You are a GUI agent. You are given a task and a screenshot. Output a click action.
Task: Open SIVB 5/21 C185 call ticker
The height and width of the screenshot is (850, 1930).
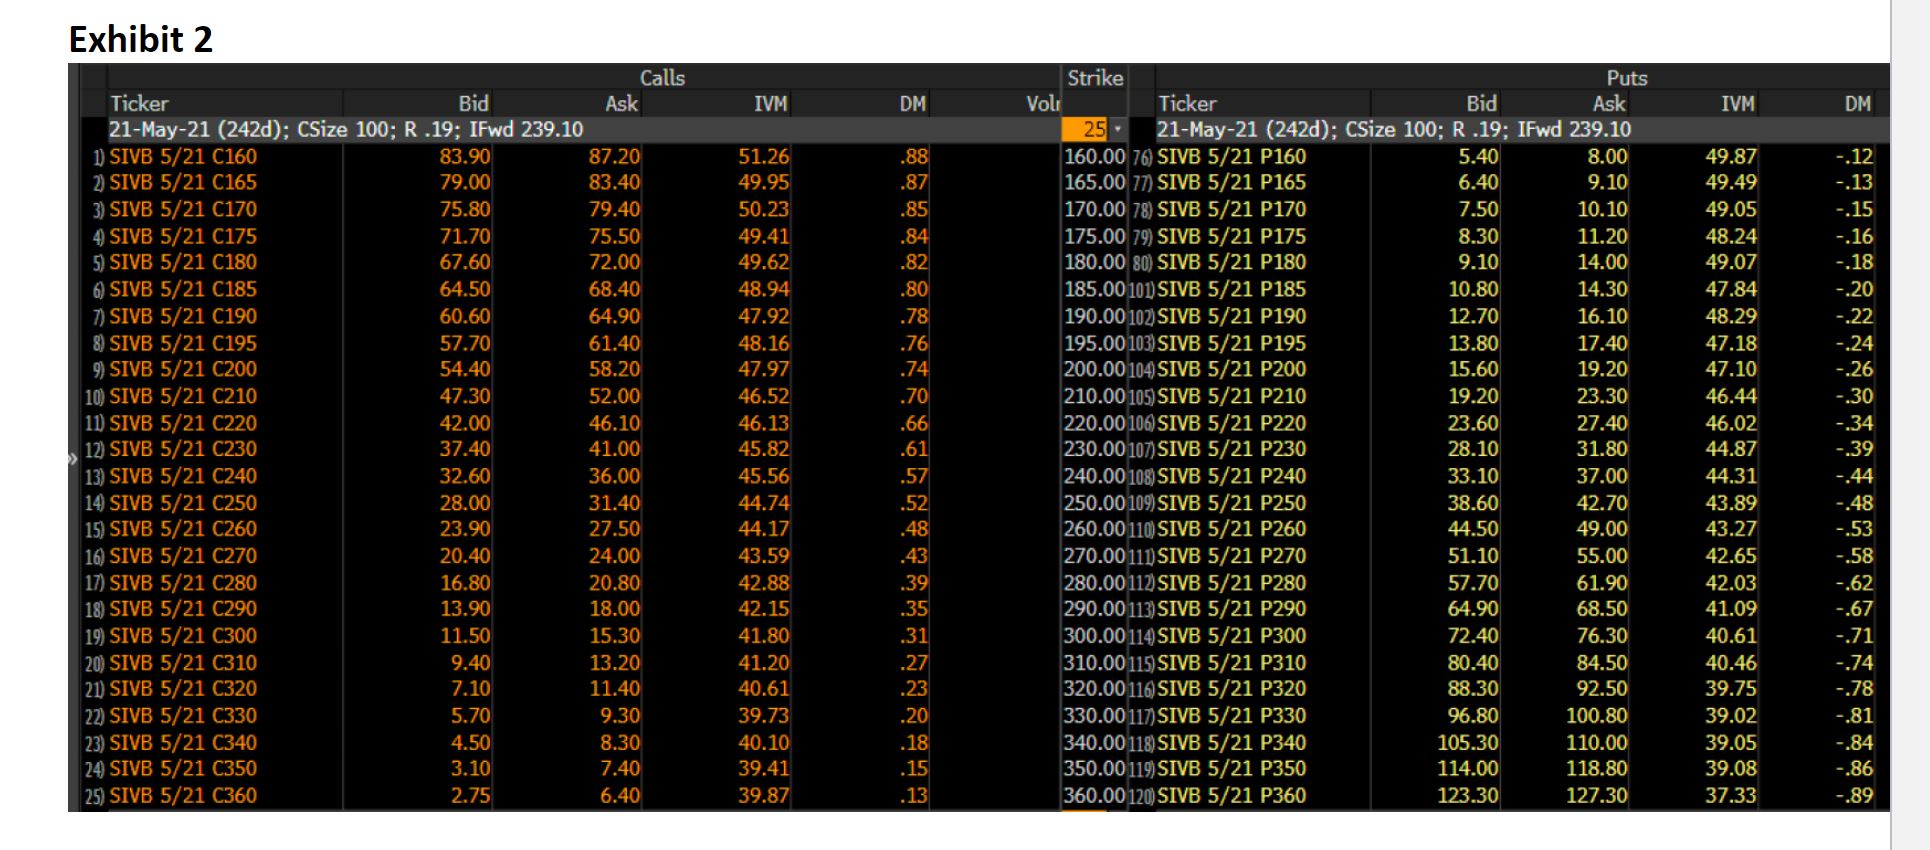[x=183, y=289]
